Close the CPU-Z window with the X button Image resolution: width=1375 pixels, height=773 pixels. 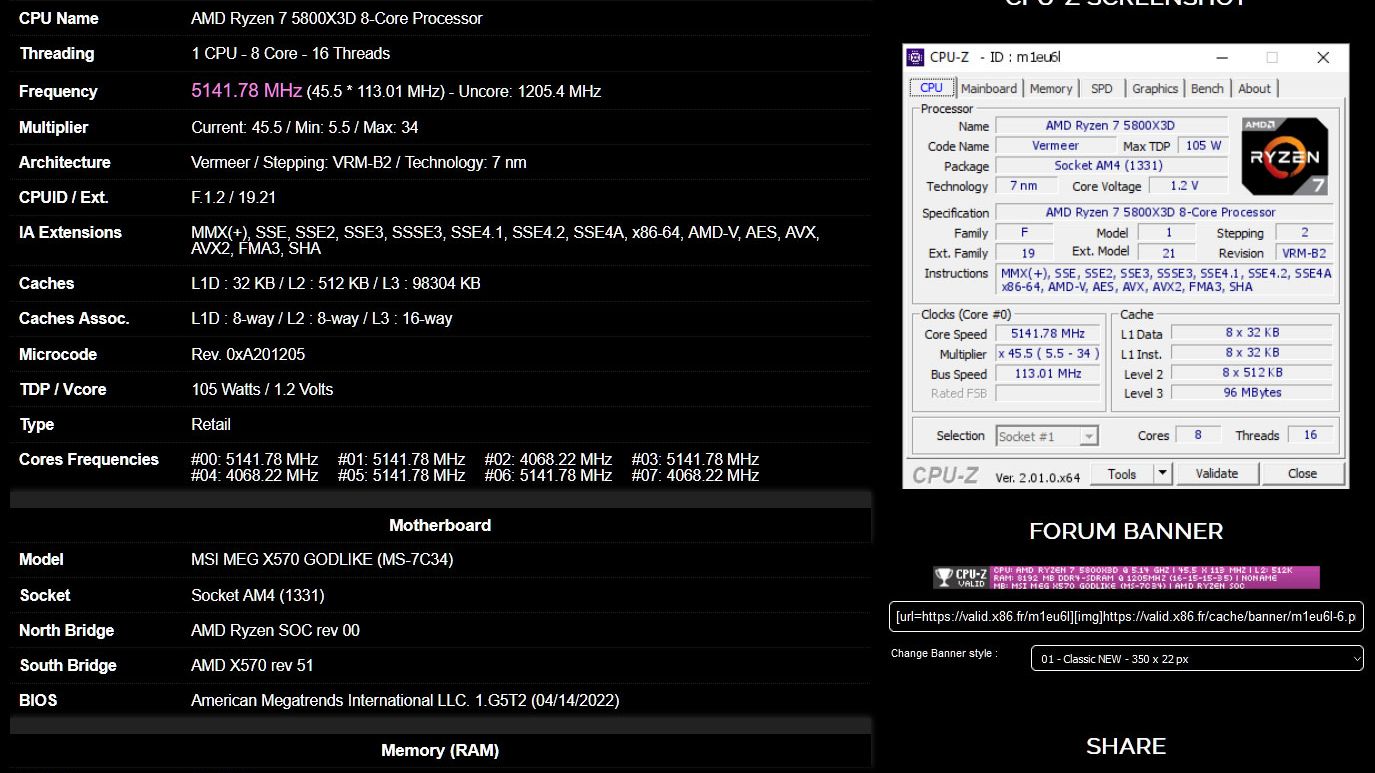pos(1323,58)
